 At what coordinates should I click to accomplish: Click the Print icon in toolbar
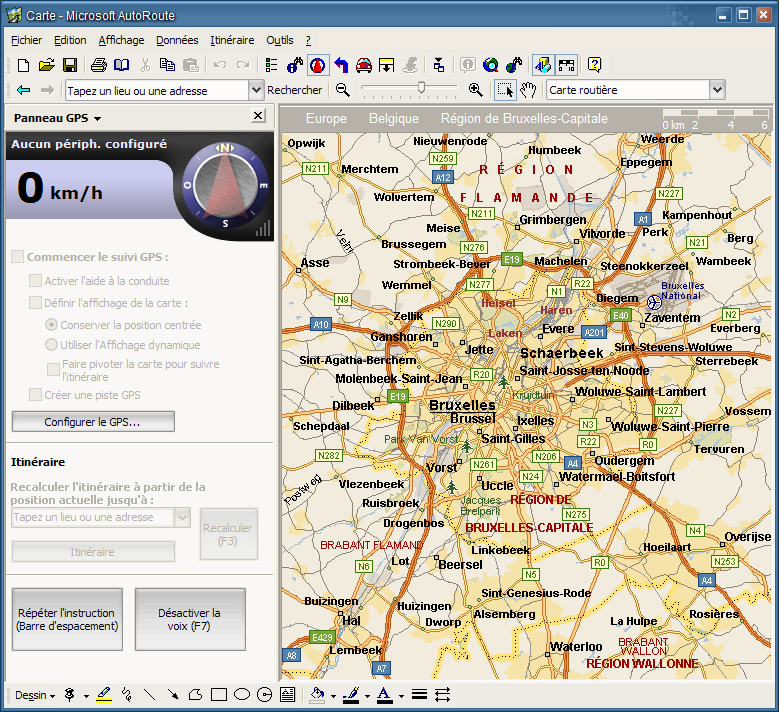99,65
